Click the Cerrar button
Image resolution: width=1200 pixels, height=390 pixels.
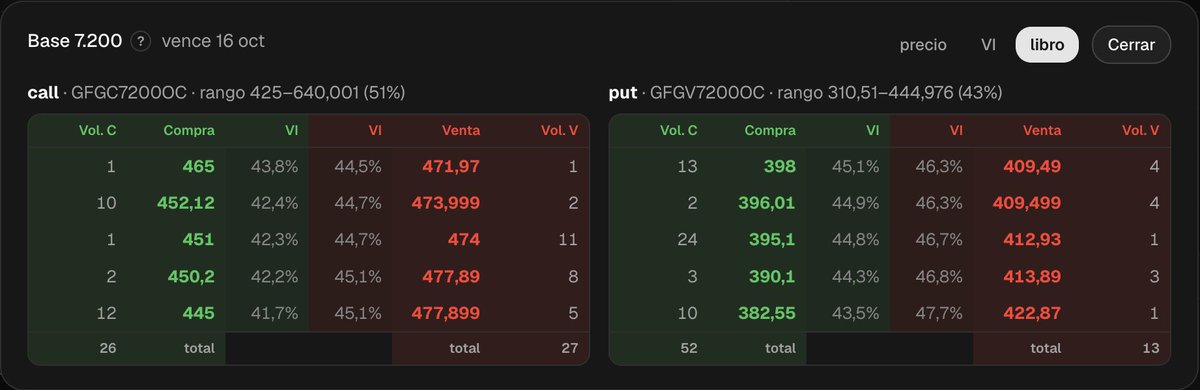[1131, 44]
